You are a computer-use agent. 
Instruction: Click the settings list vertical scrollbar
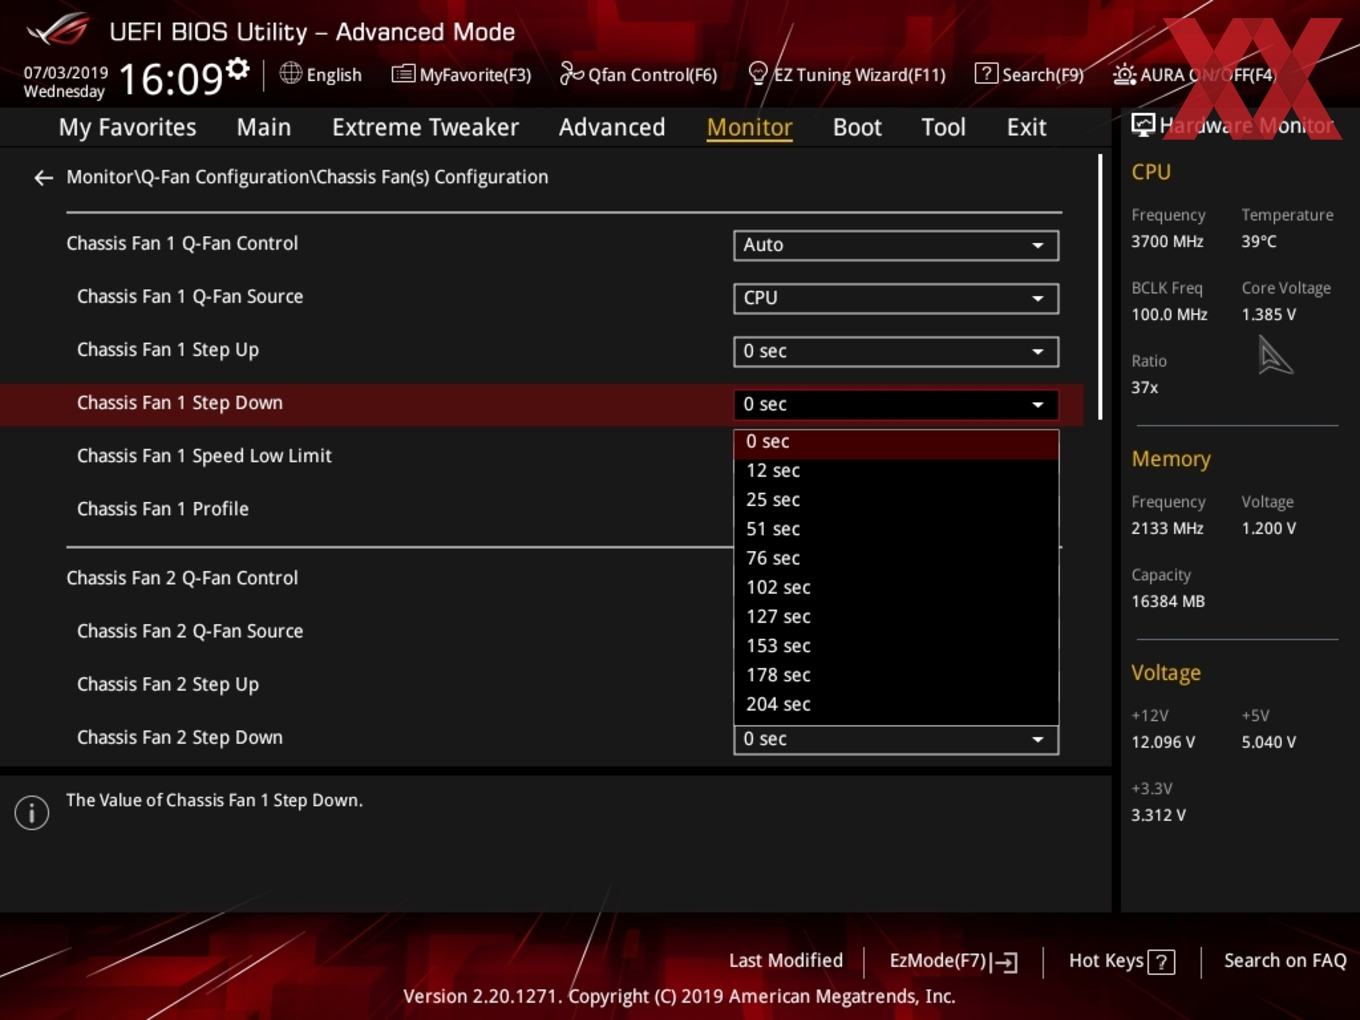(1100, 287)
